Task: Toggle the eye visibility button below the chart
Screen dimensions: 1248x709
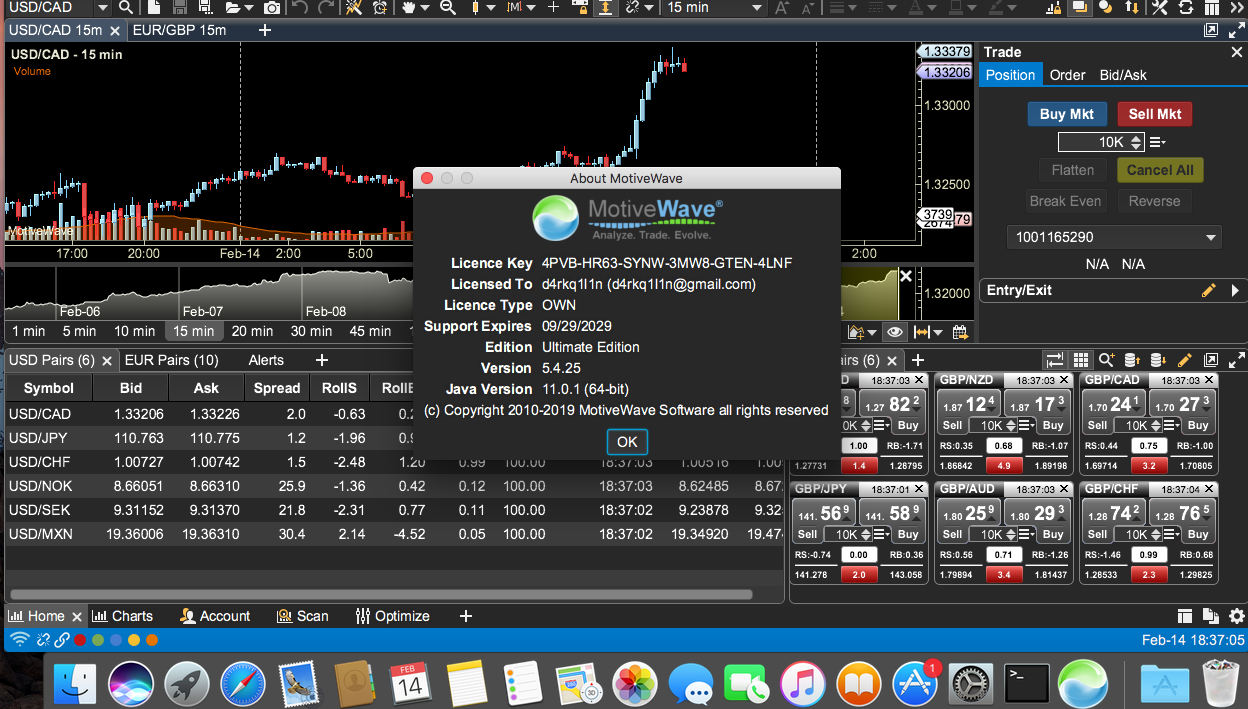Action: point(895,332)
